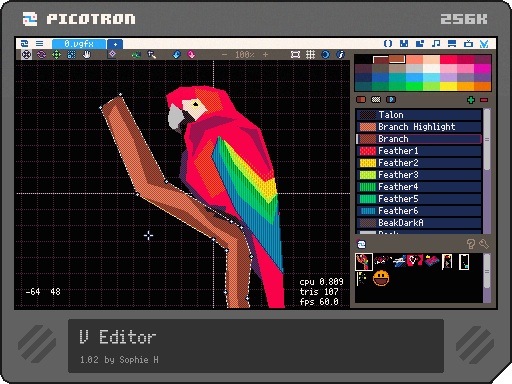
Task: Click the pink redo arrow icon
Action: (191, 54)
